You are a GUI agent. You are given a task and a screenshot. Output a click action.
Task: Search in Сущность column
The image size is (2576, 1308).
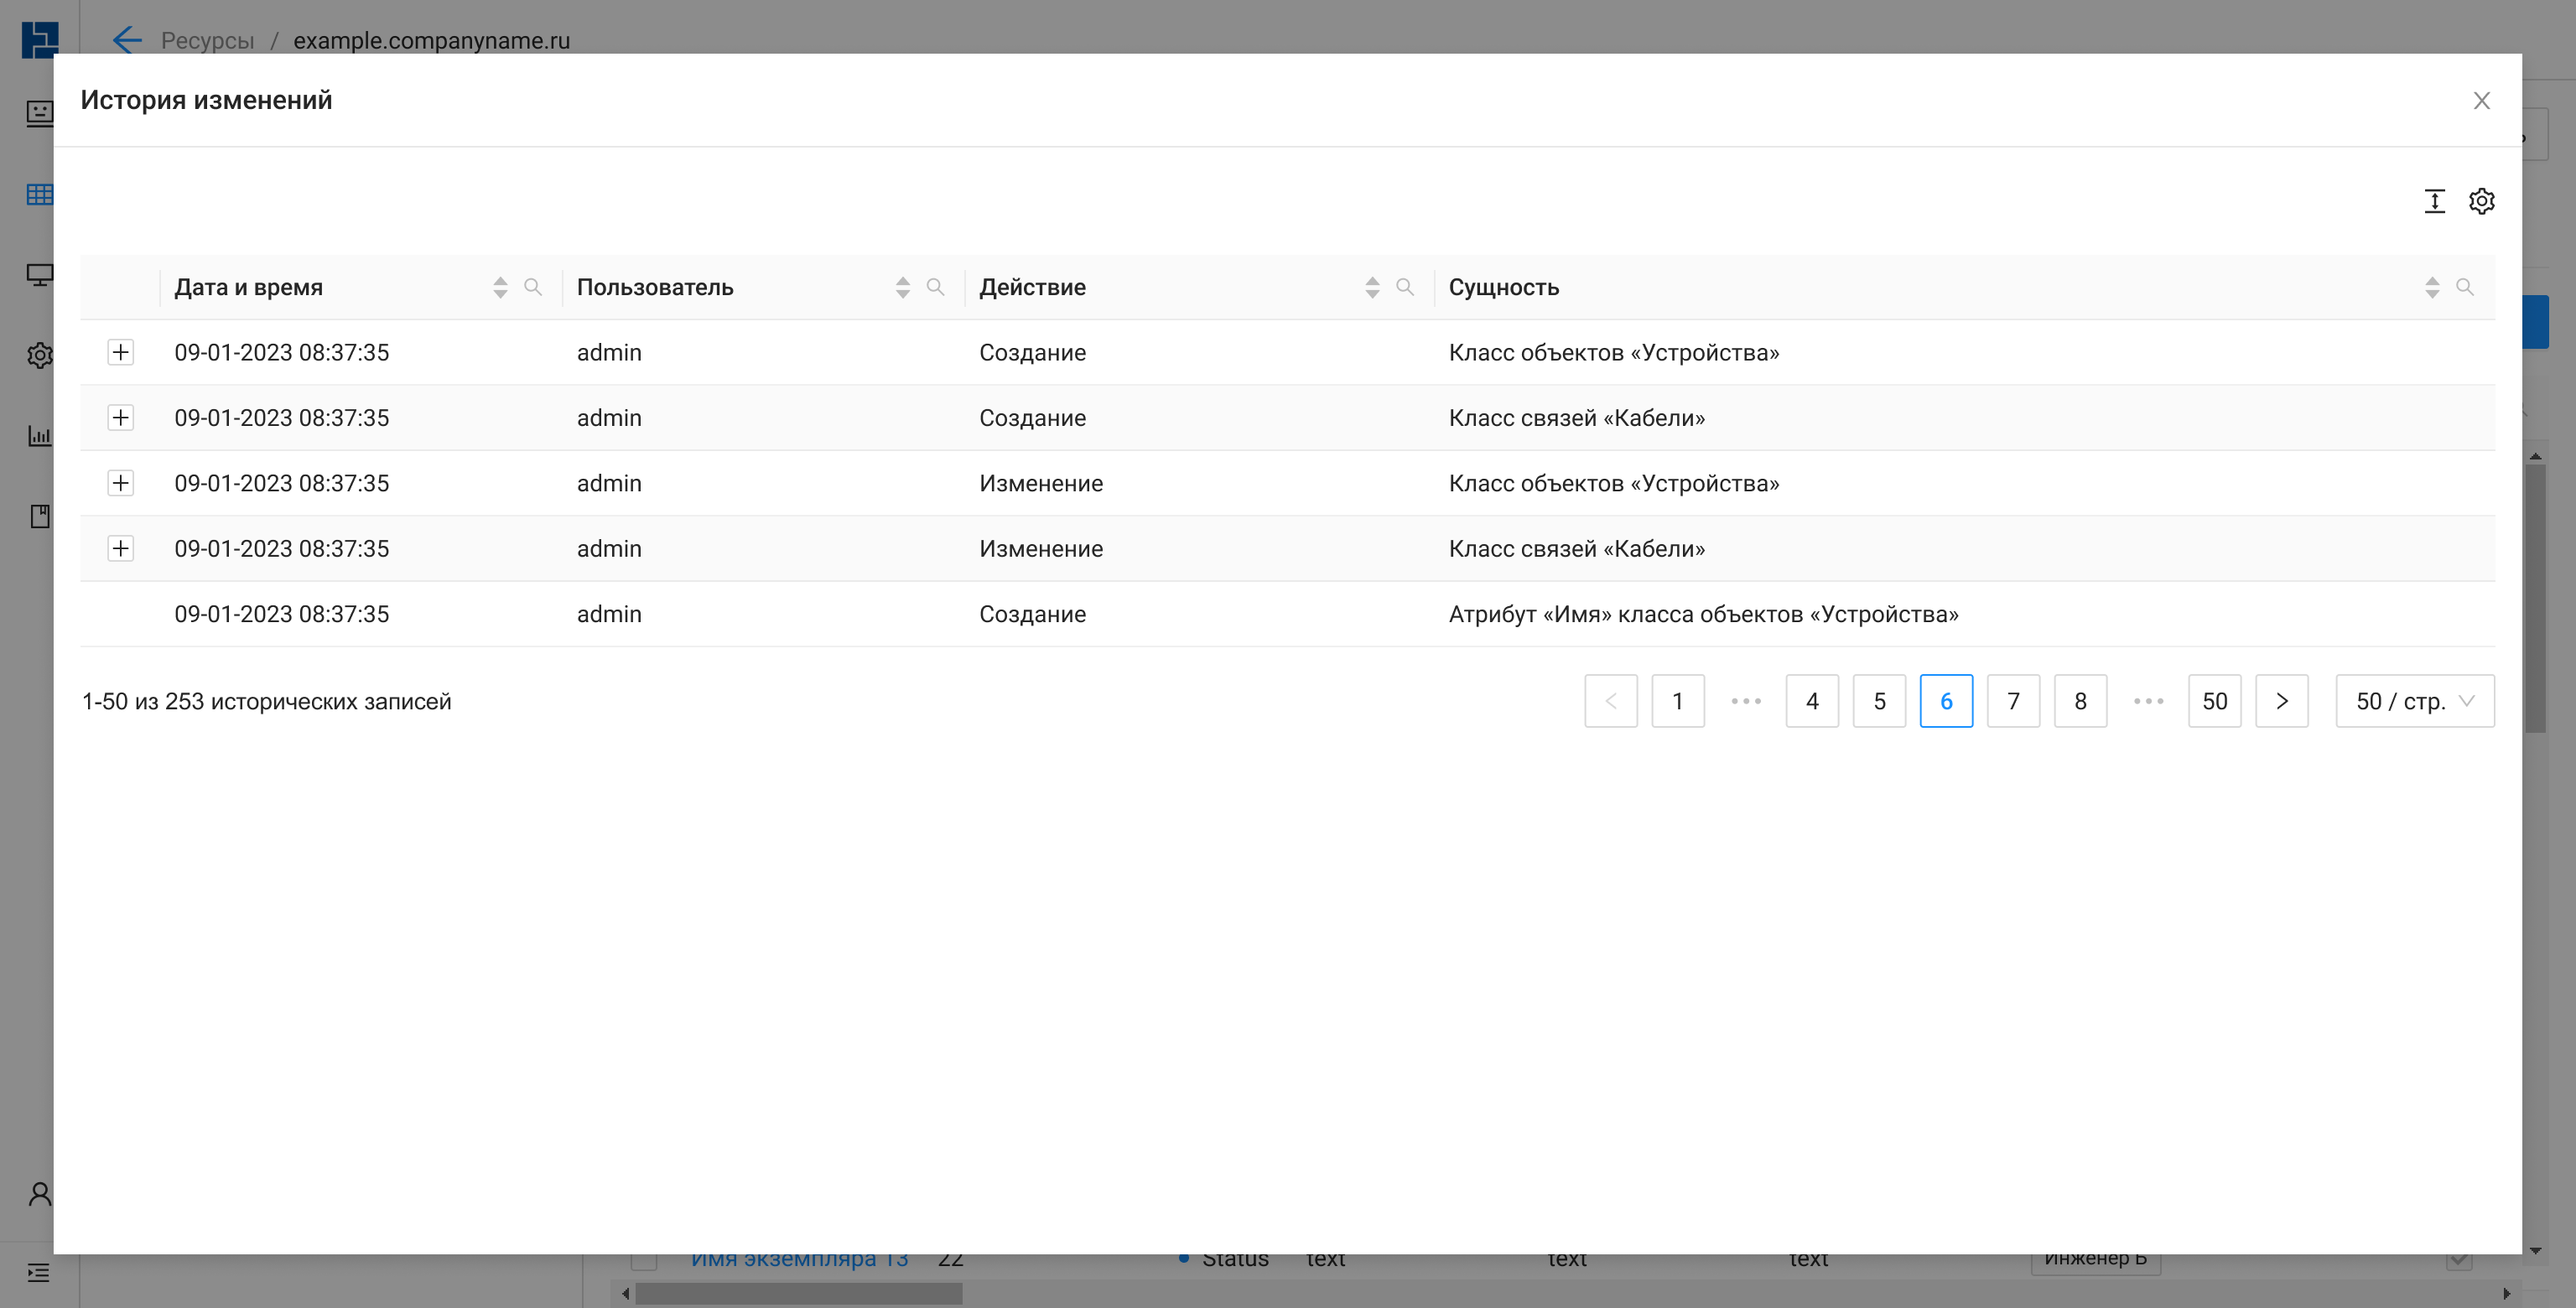[2464, 287]
